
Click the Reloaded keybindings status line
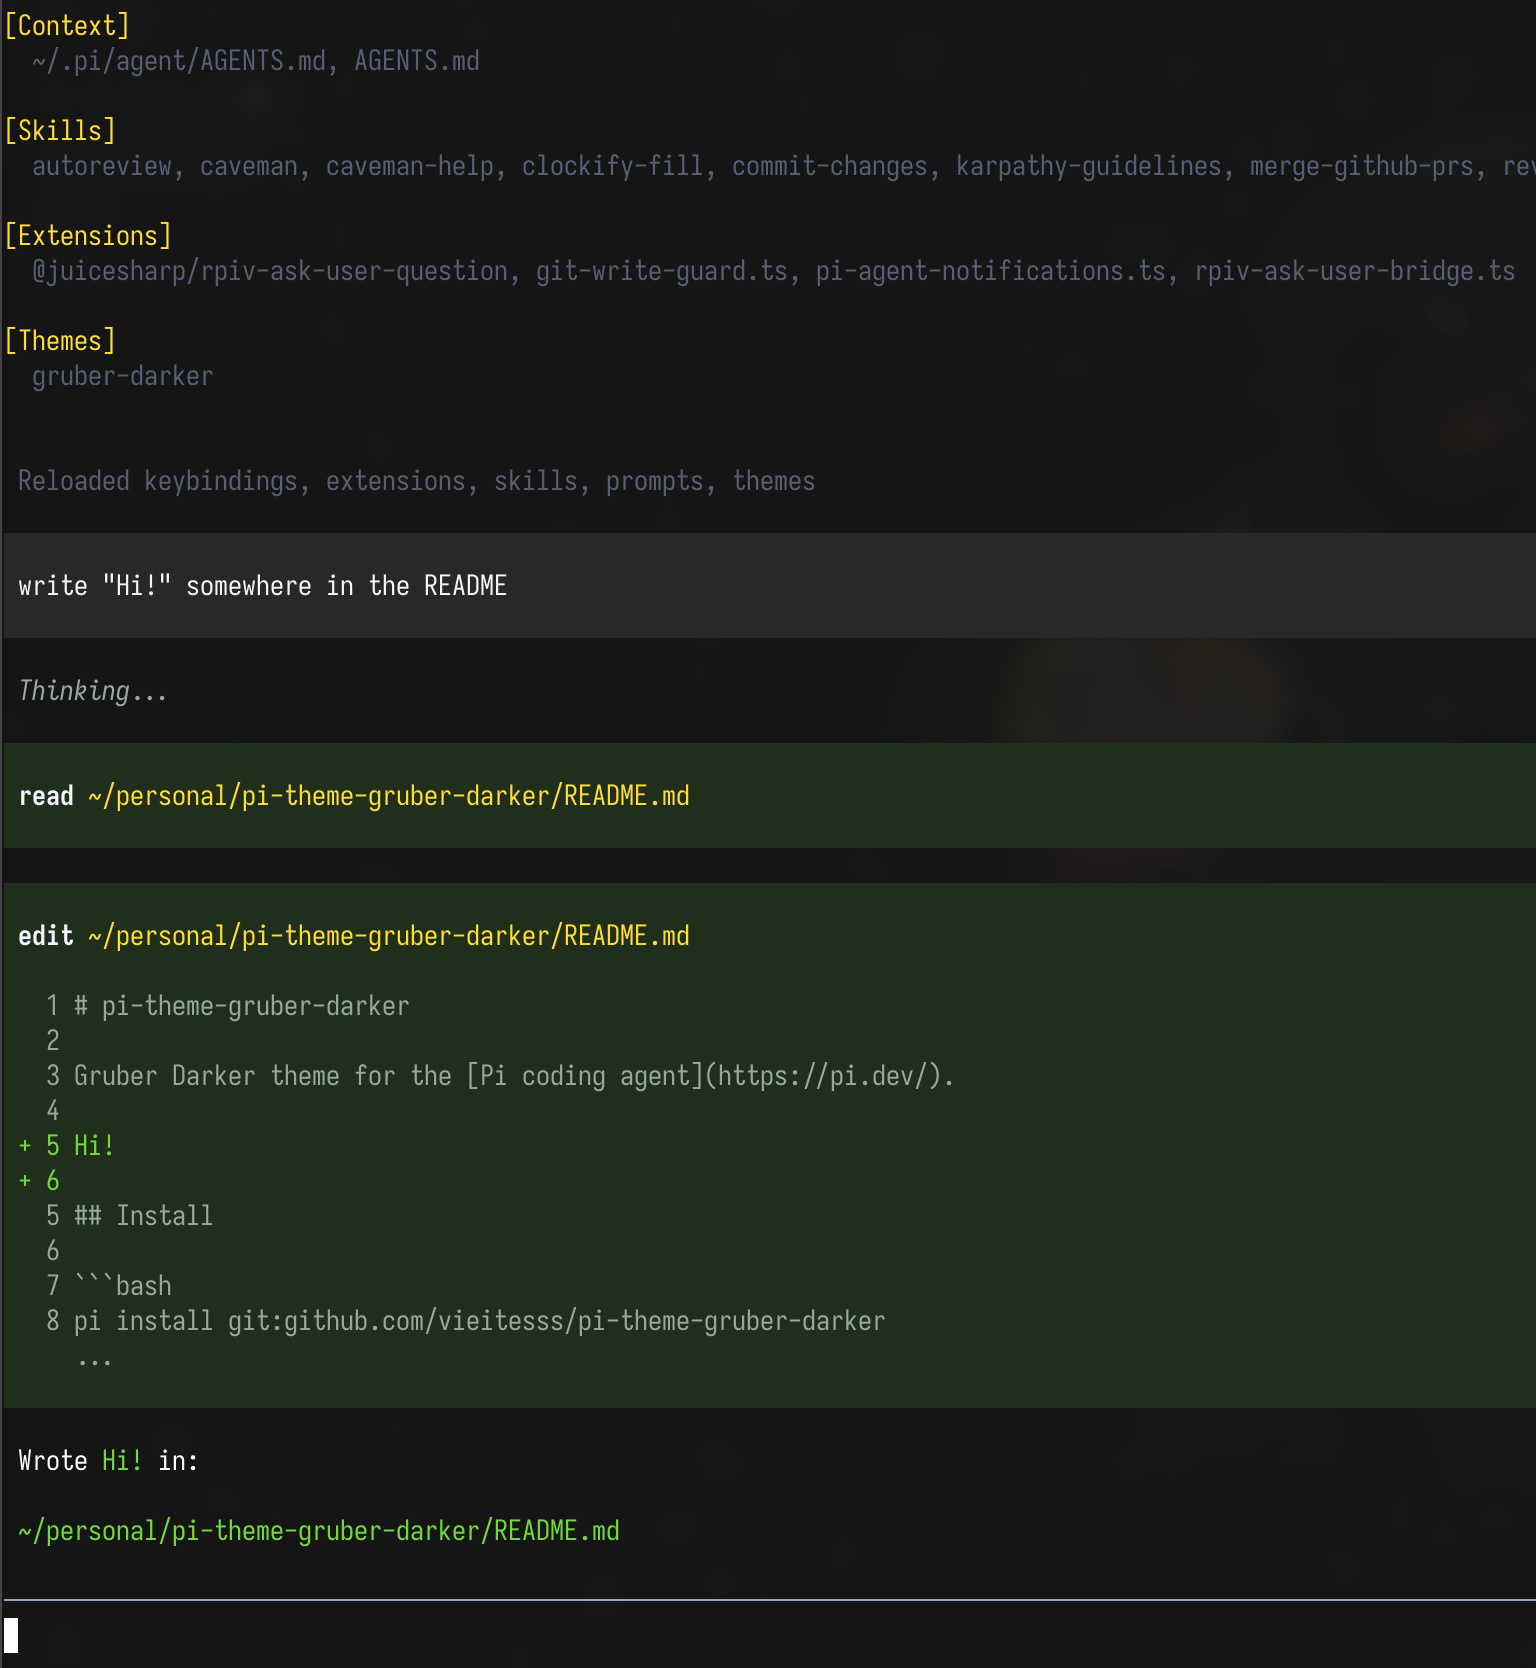click(x=416, y=481)
